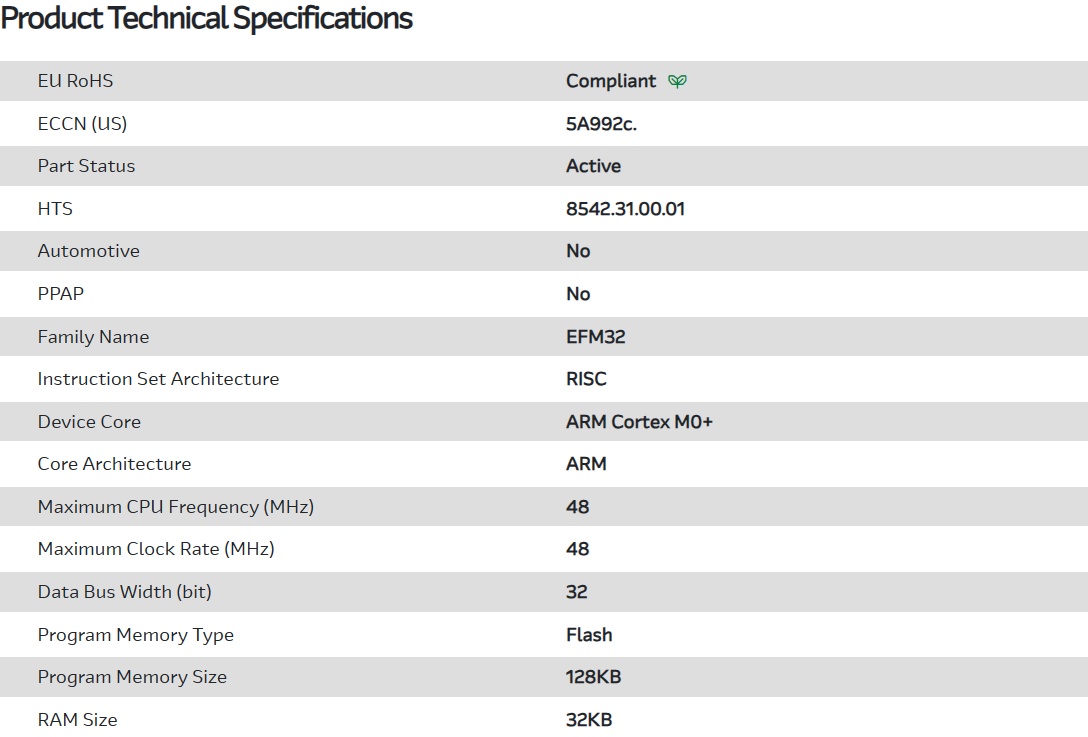Click the Part Status label
Viewport: 1088px width, 737px height.
point(86,166)
